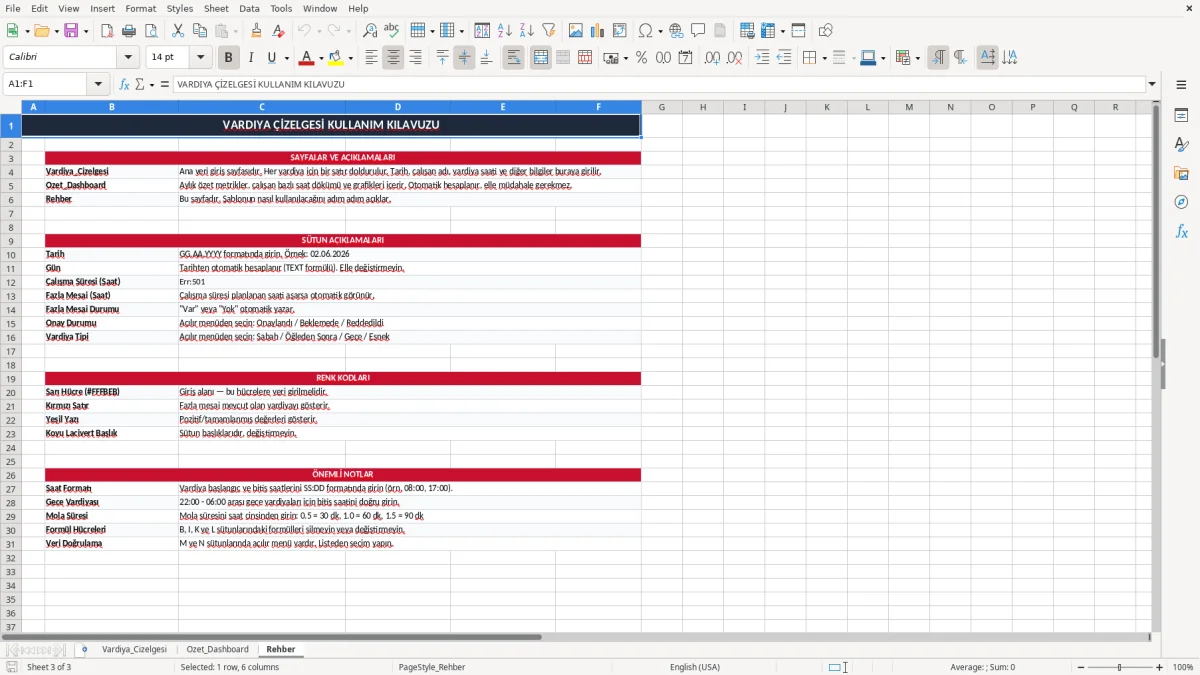Apply yellow background color swatch
Viewport: 1200px width, 675px height.
coord(336,58)
